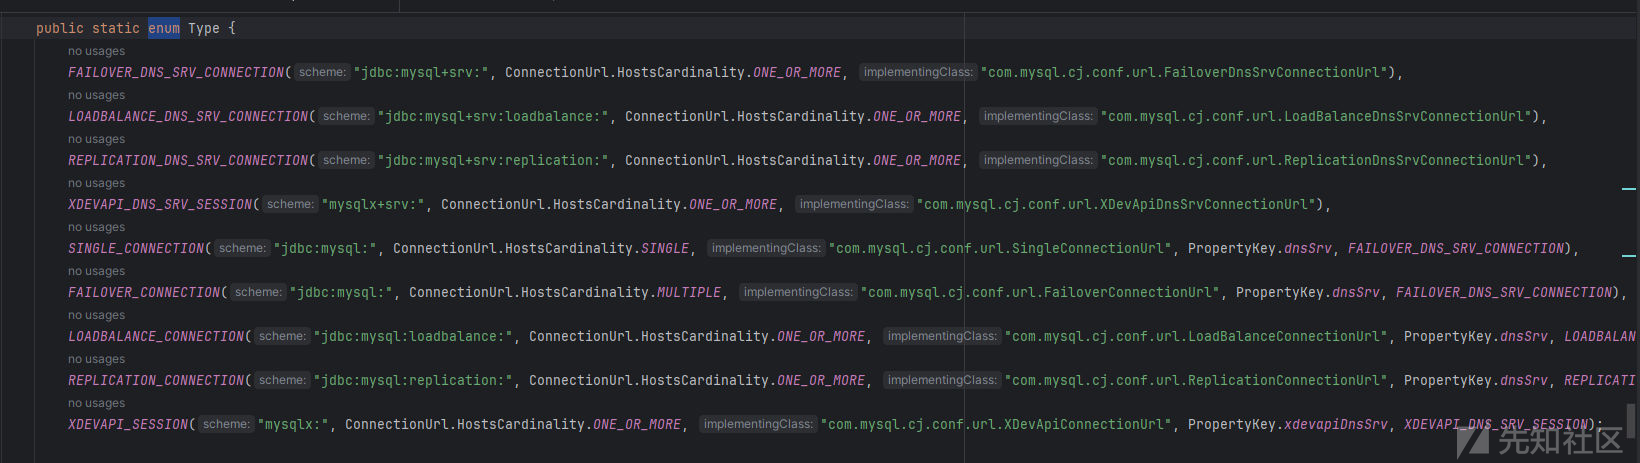Open 'no usages' hint above REPLICATION_CONNECTION declaration

pos(97,359)
